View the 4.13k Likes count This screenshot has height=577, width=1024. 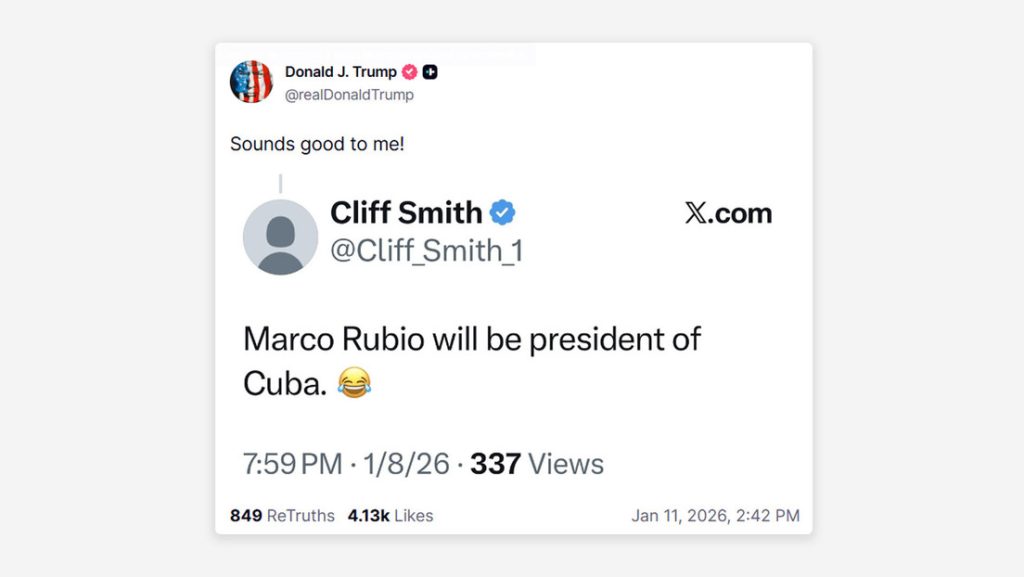tap(390, 516)
